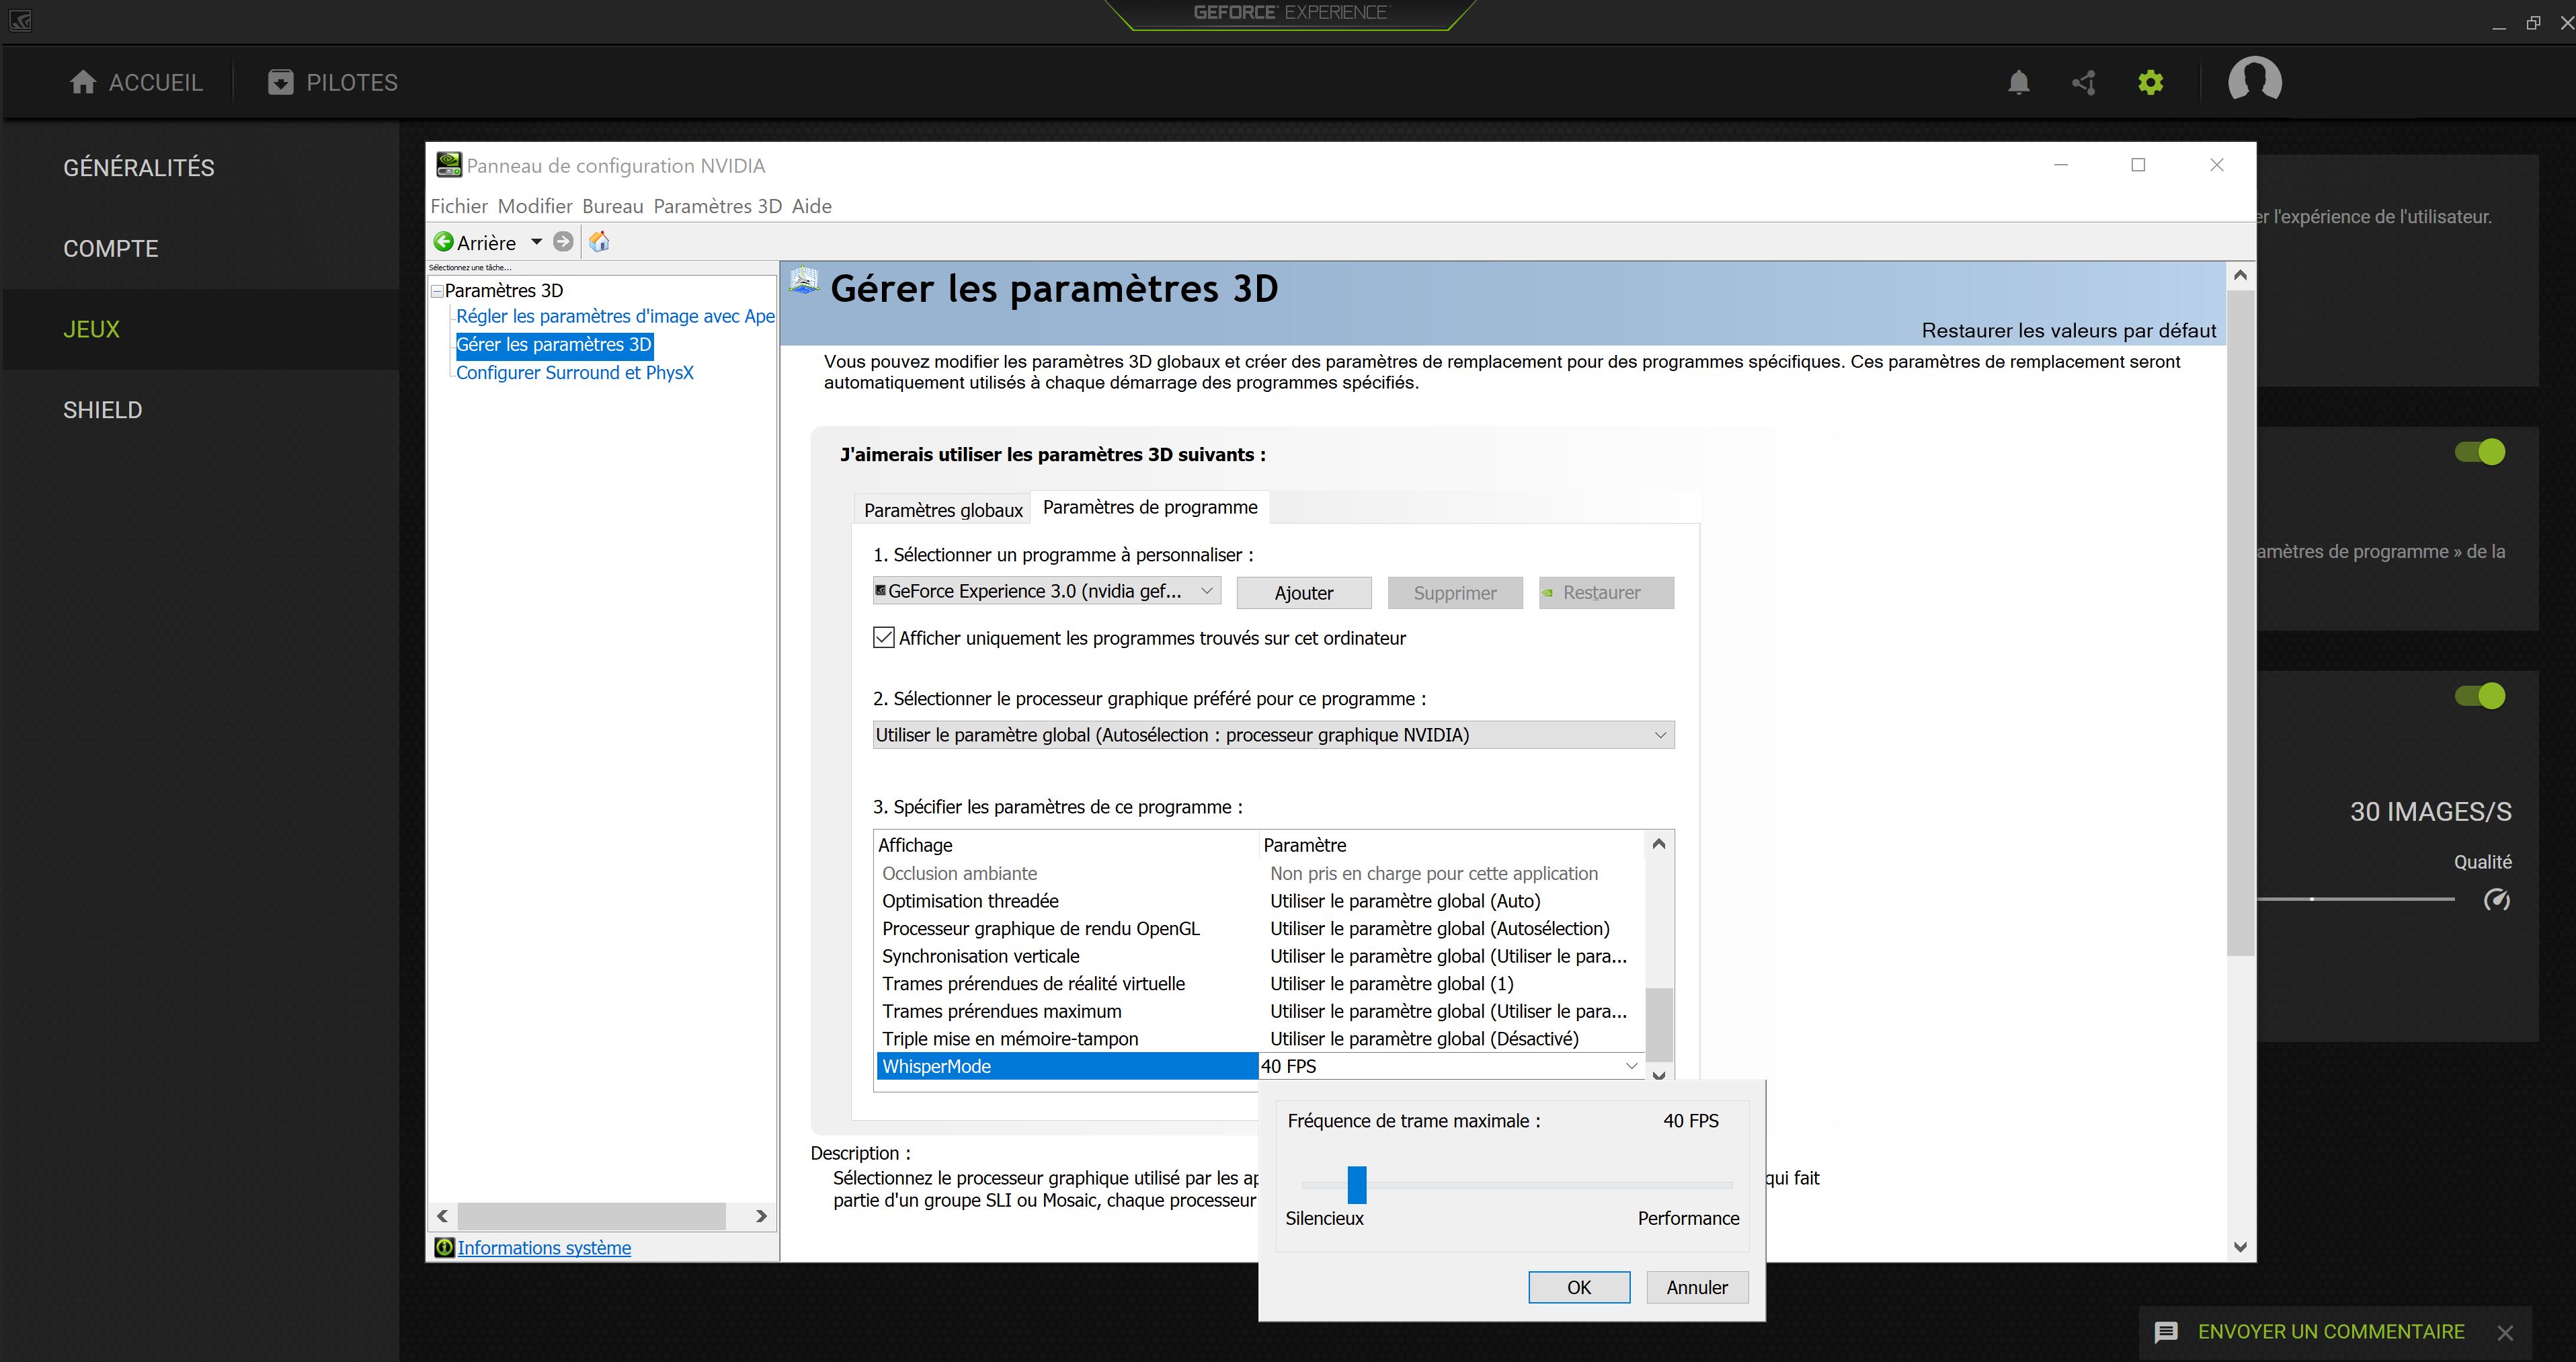The height and width of the screenshot is (1362, 2576).
Task: Open the program selection dropdown GeForce Experience 3.0
Action: [1046, 591]
